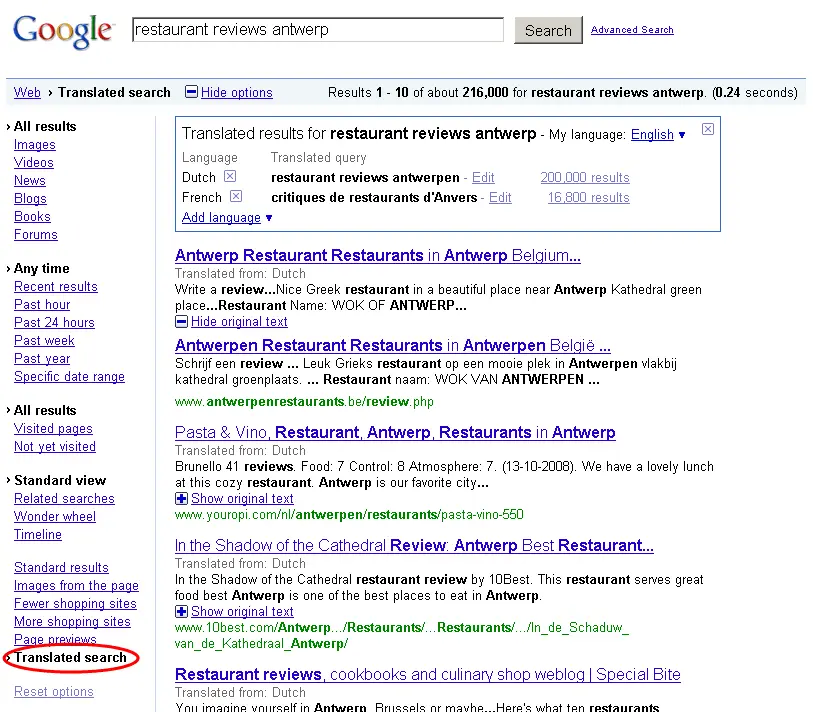Screen dimensions: 813x712
Task: Filter results by Forums
Action: point(36,234)
